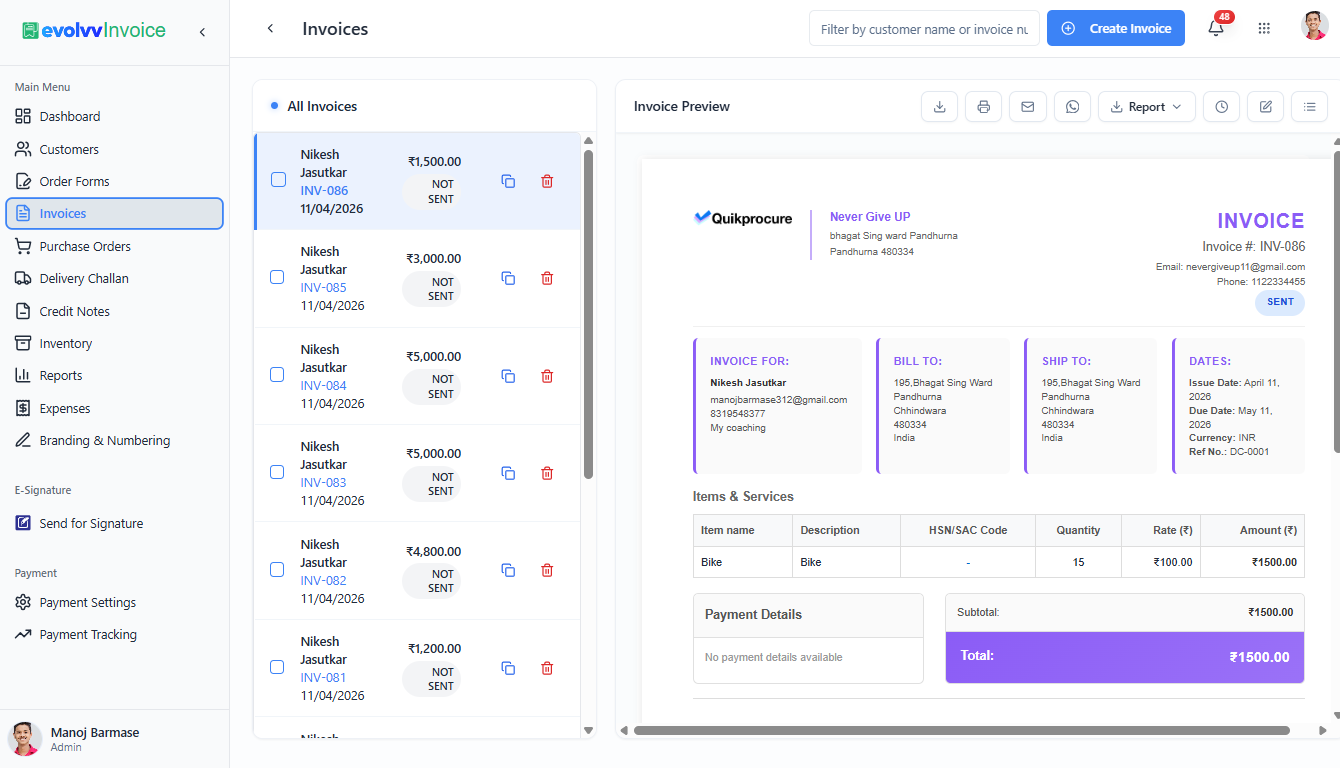The width and height of the screenshot is (1340, 768).
Task: Go back using arrow beside Invoices title
Action: (270, 29)
